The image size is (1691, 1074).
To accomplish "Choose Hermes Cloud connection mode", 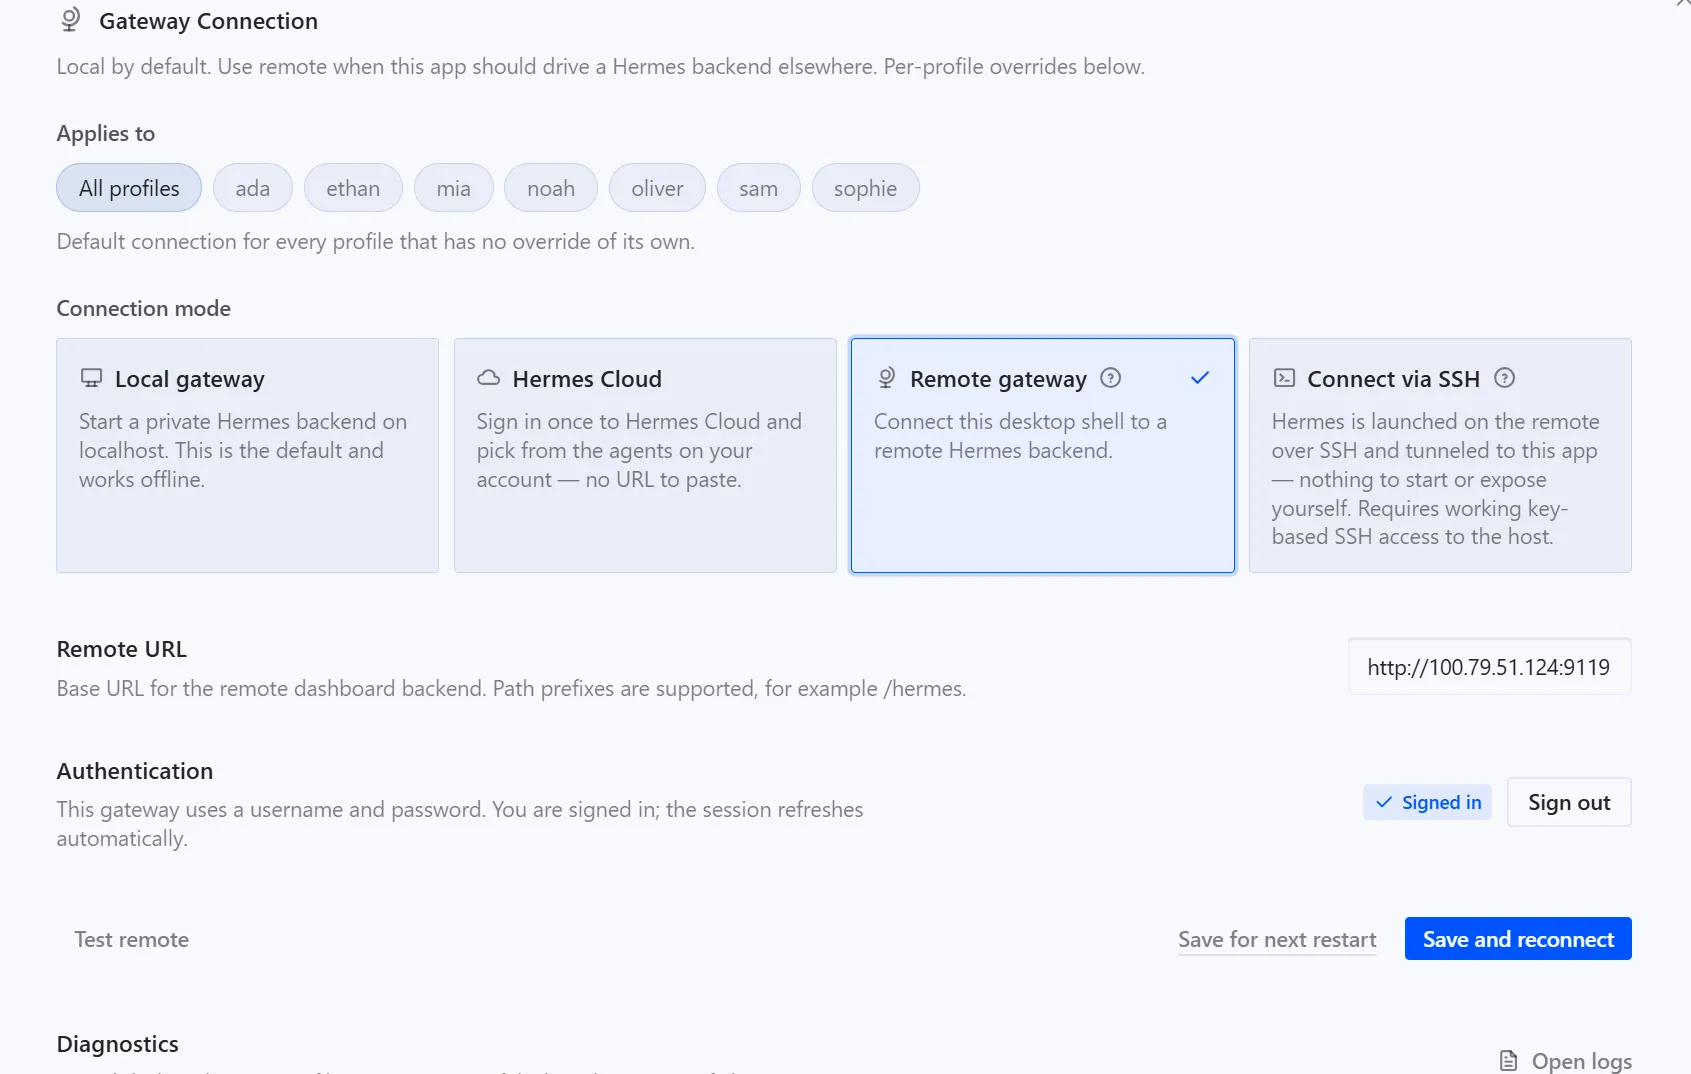I will (x=645, y=455).
